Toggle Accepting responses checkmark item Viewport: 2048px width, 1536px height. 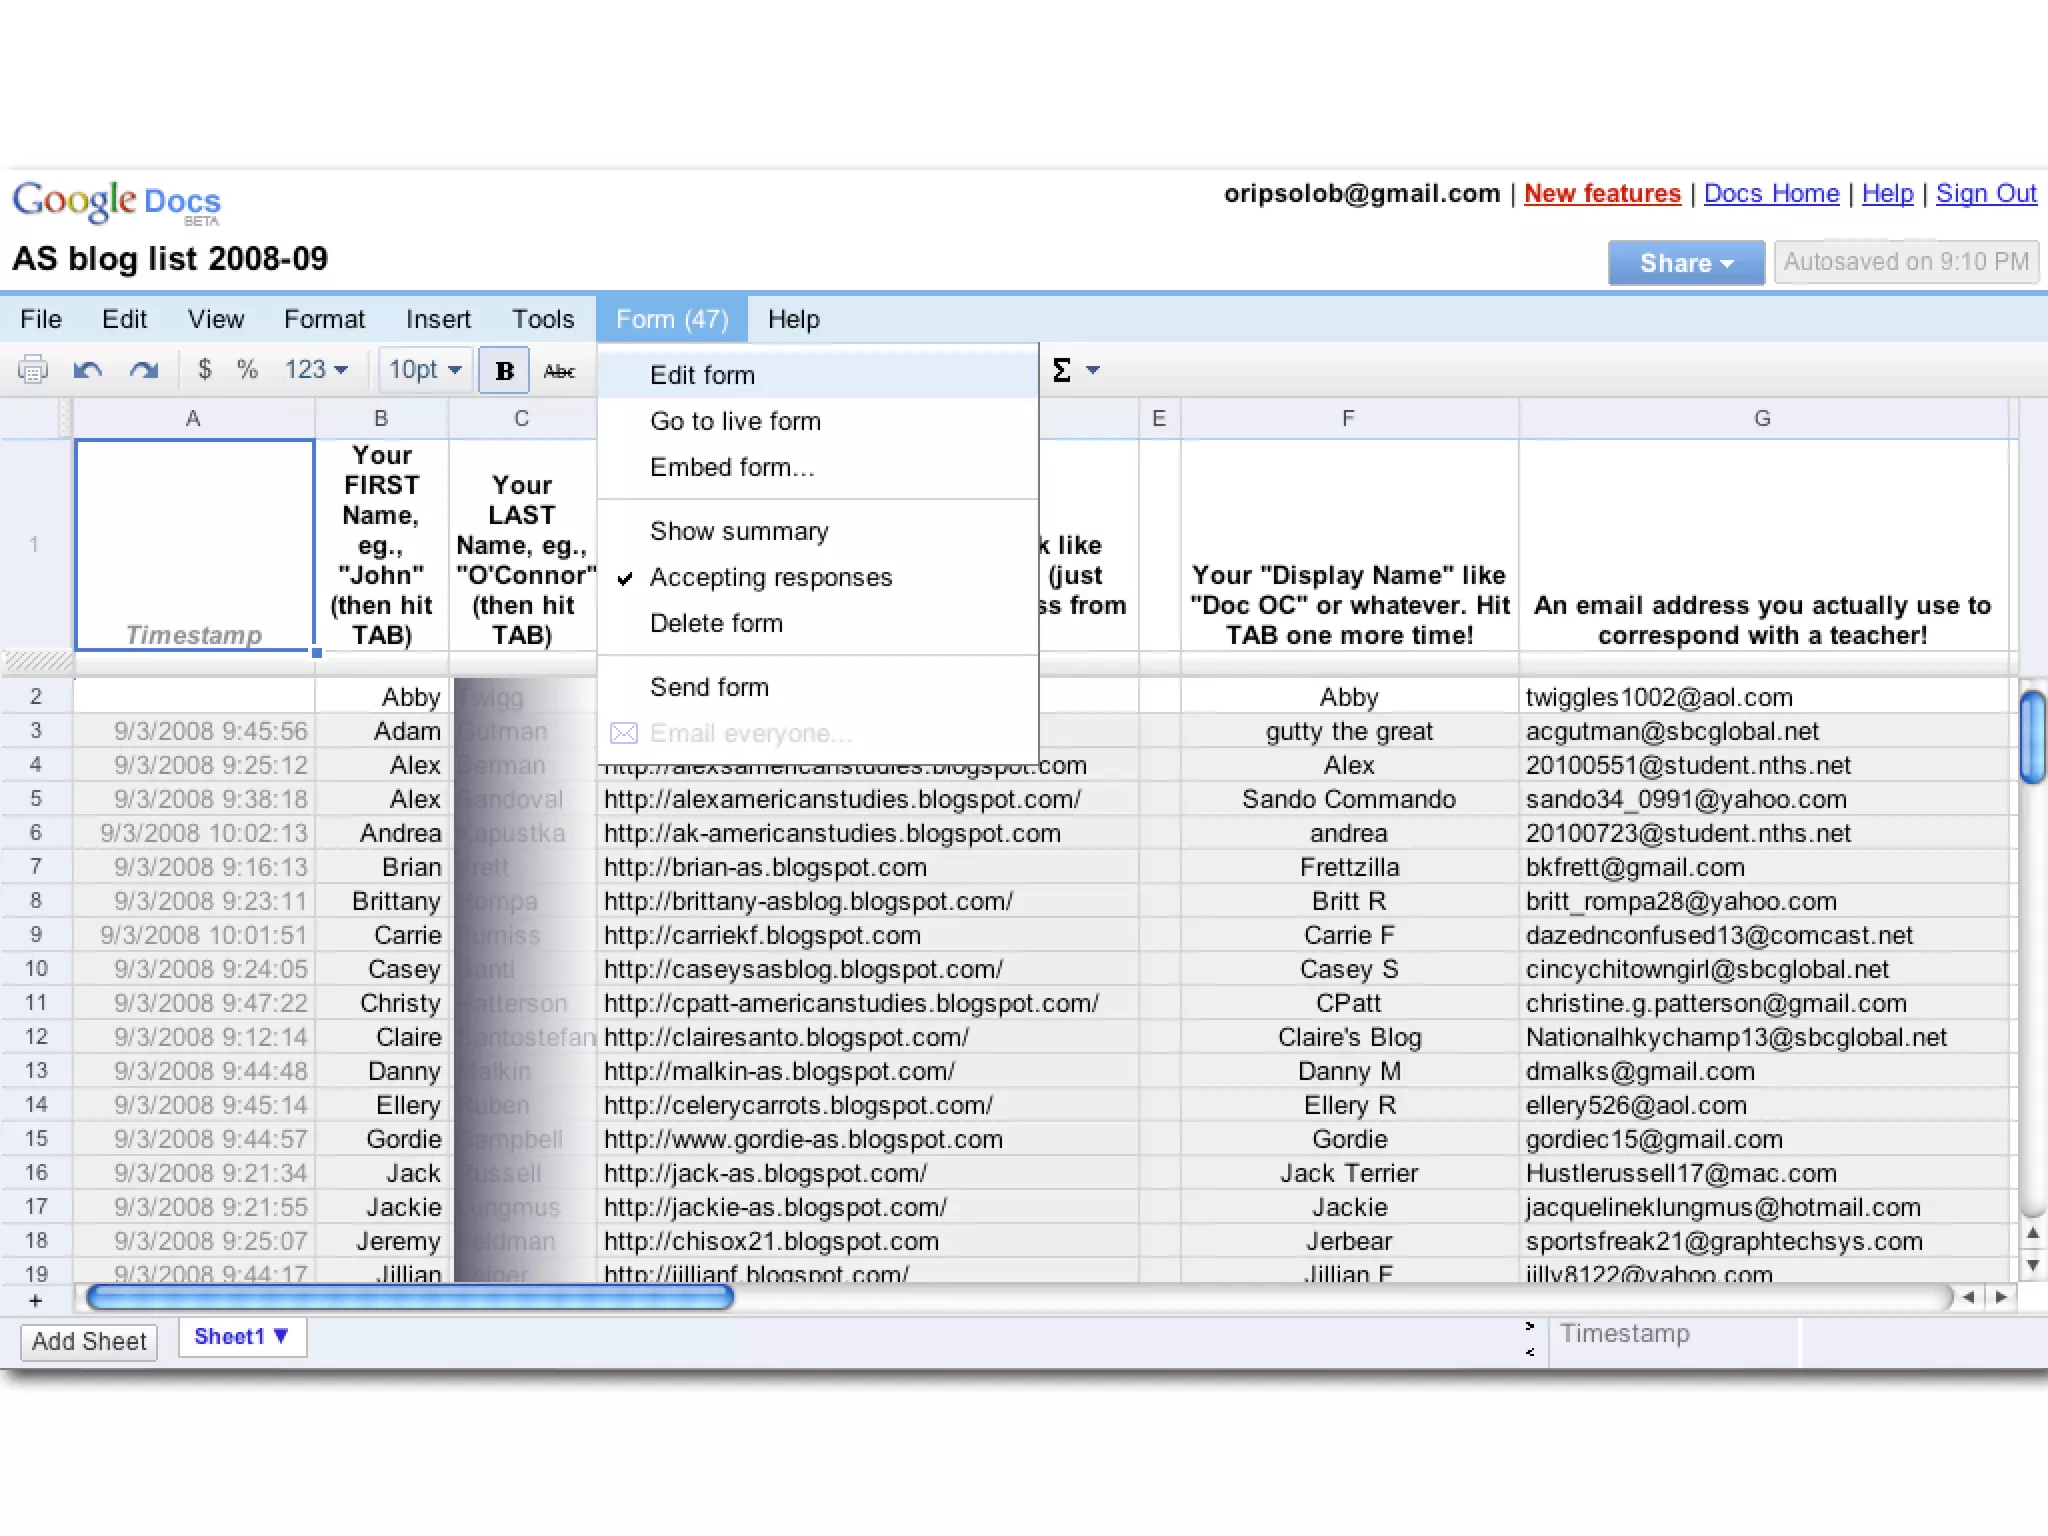pos(770,578)
